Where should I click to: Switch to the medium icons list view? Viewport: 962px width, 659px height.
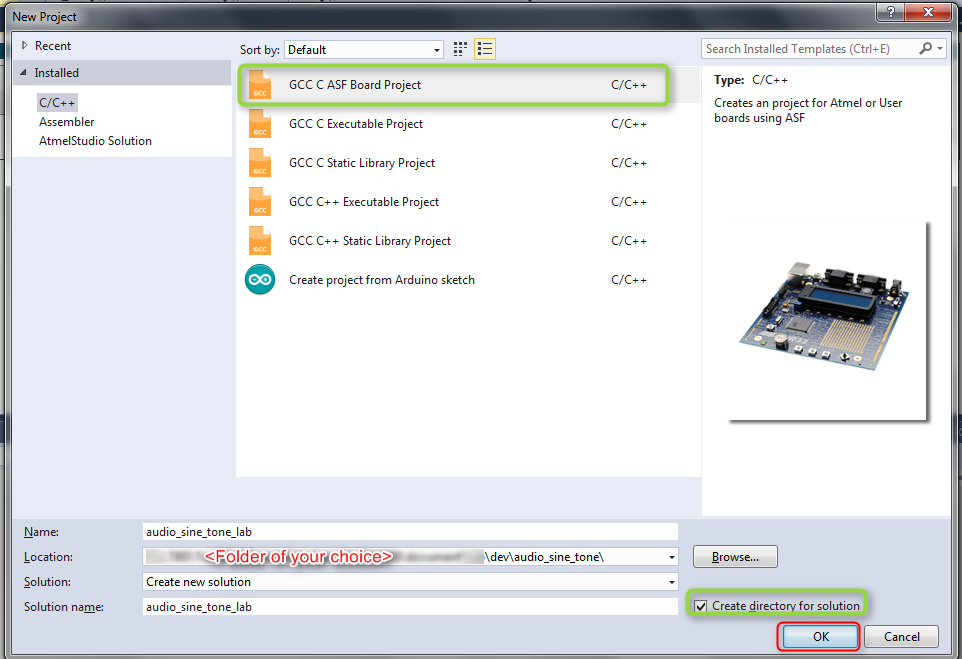coord(485,49)
